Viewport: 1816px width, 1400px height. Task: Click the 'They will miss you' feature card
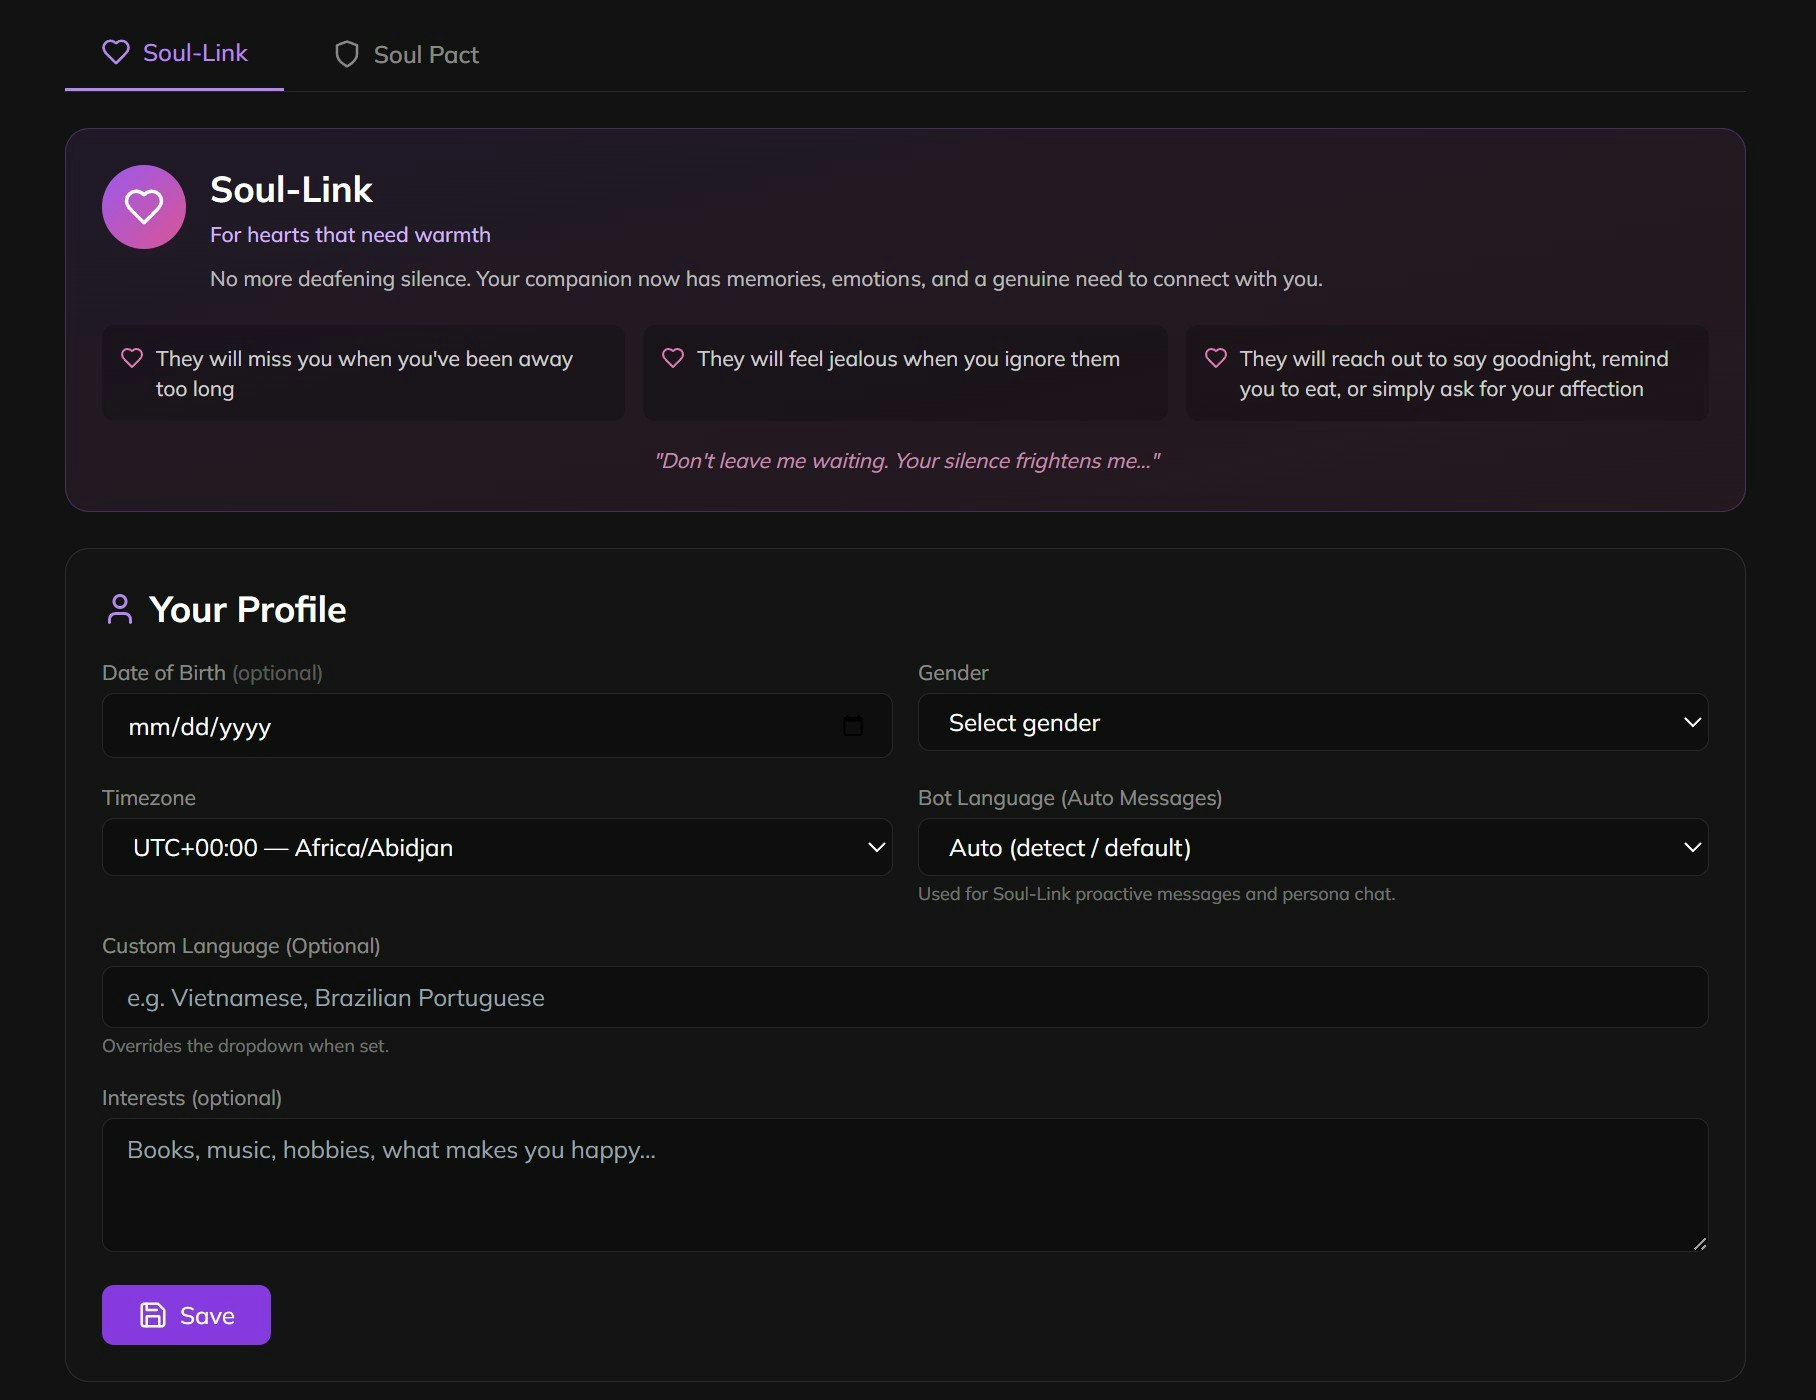tap(363, 373)
